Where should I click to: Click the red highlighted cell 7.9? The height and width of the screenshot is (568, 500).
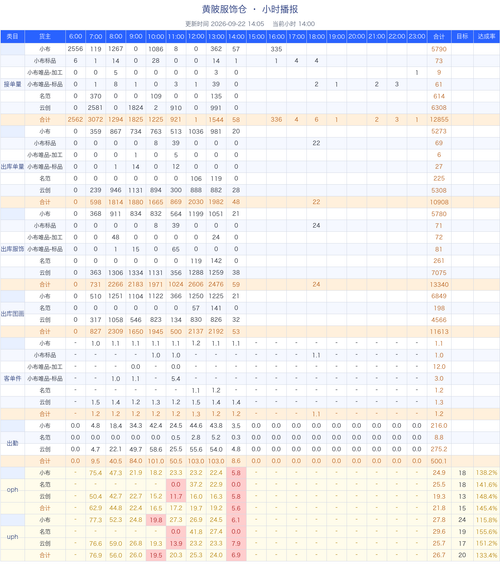(x=236, y=543)
